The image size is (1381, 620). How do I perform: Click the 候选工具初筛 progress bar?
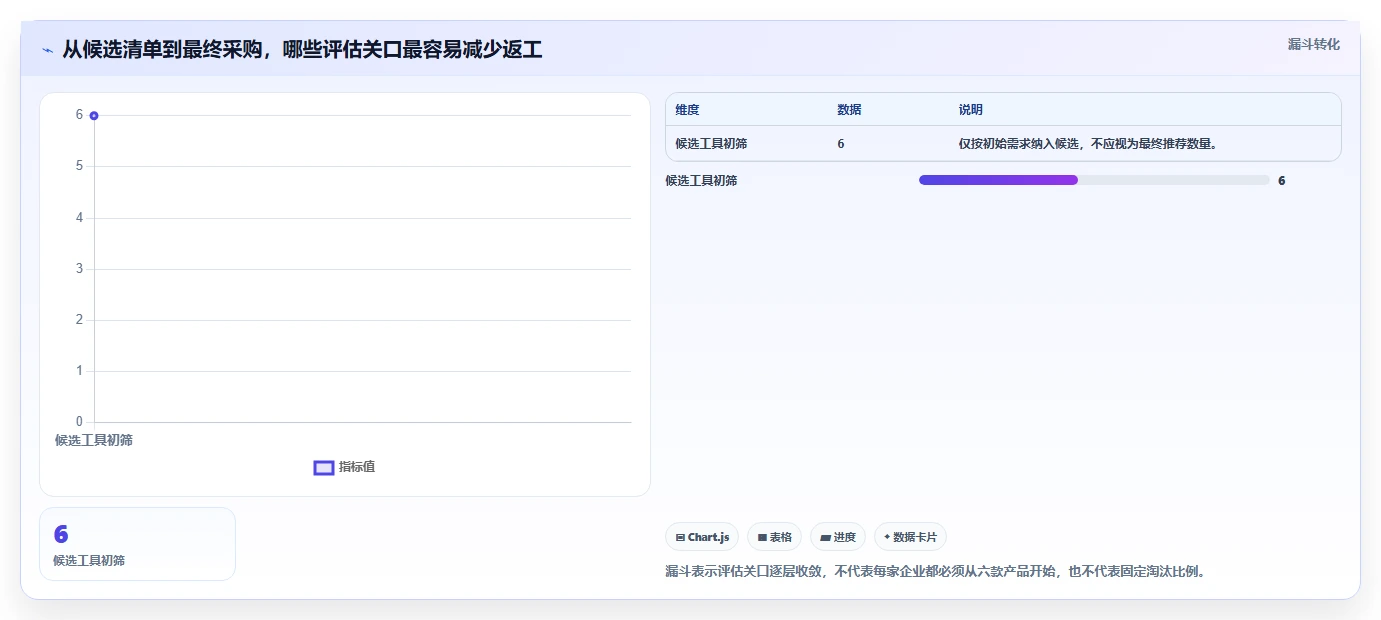(x=1094, y=180)
